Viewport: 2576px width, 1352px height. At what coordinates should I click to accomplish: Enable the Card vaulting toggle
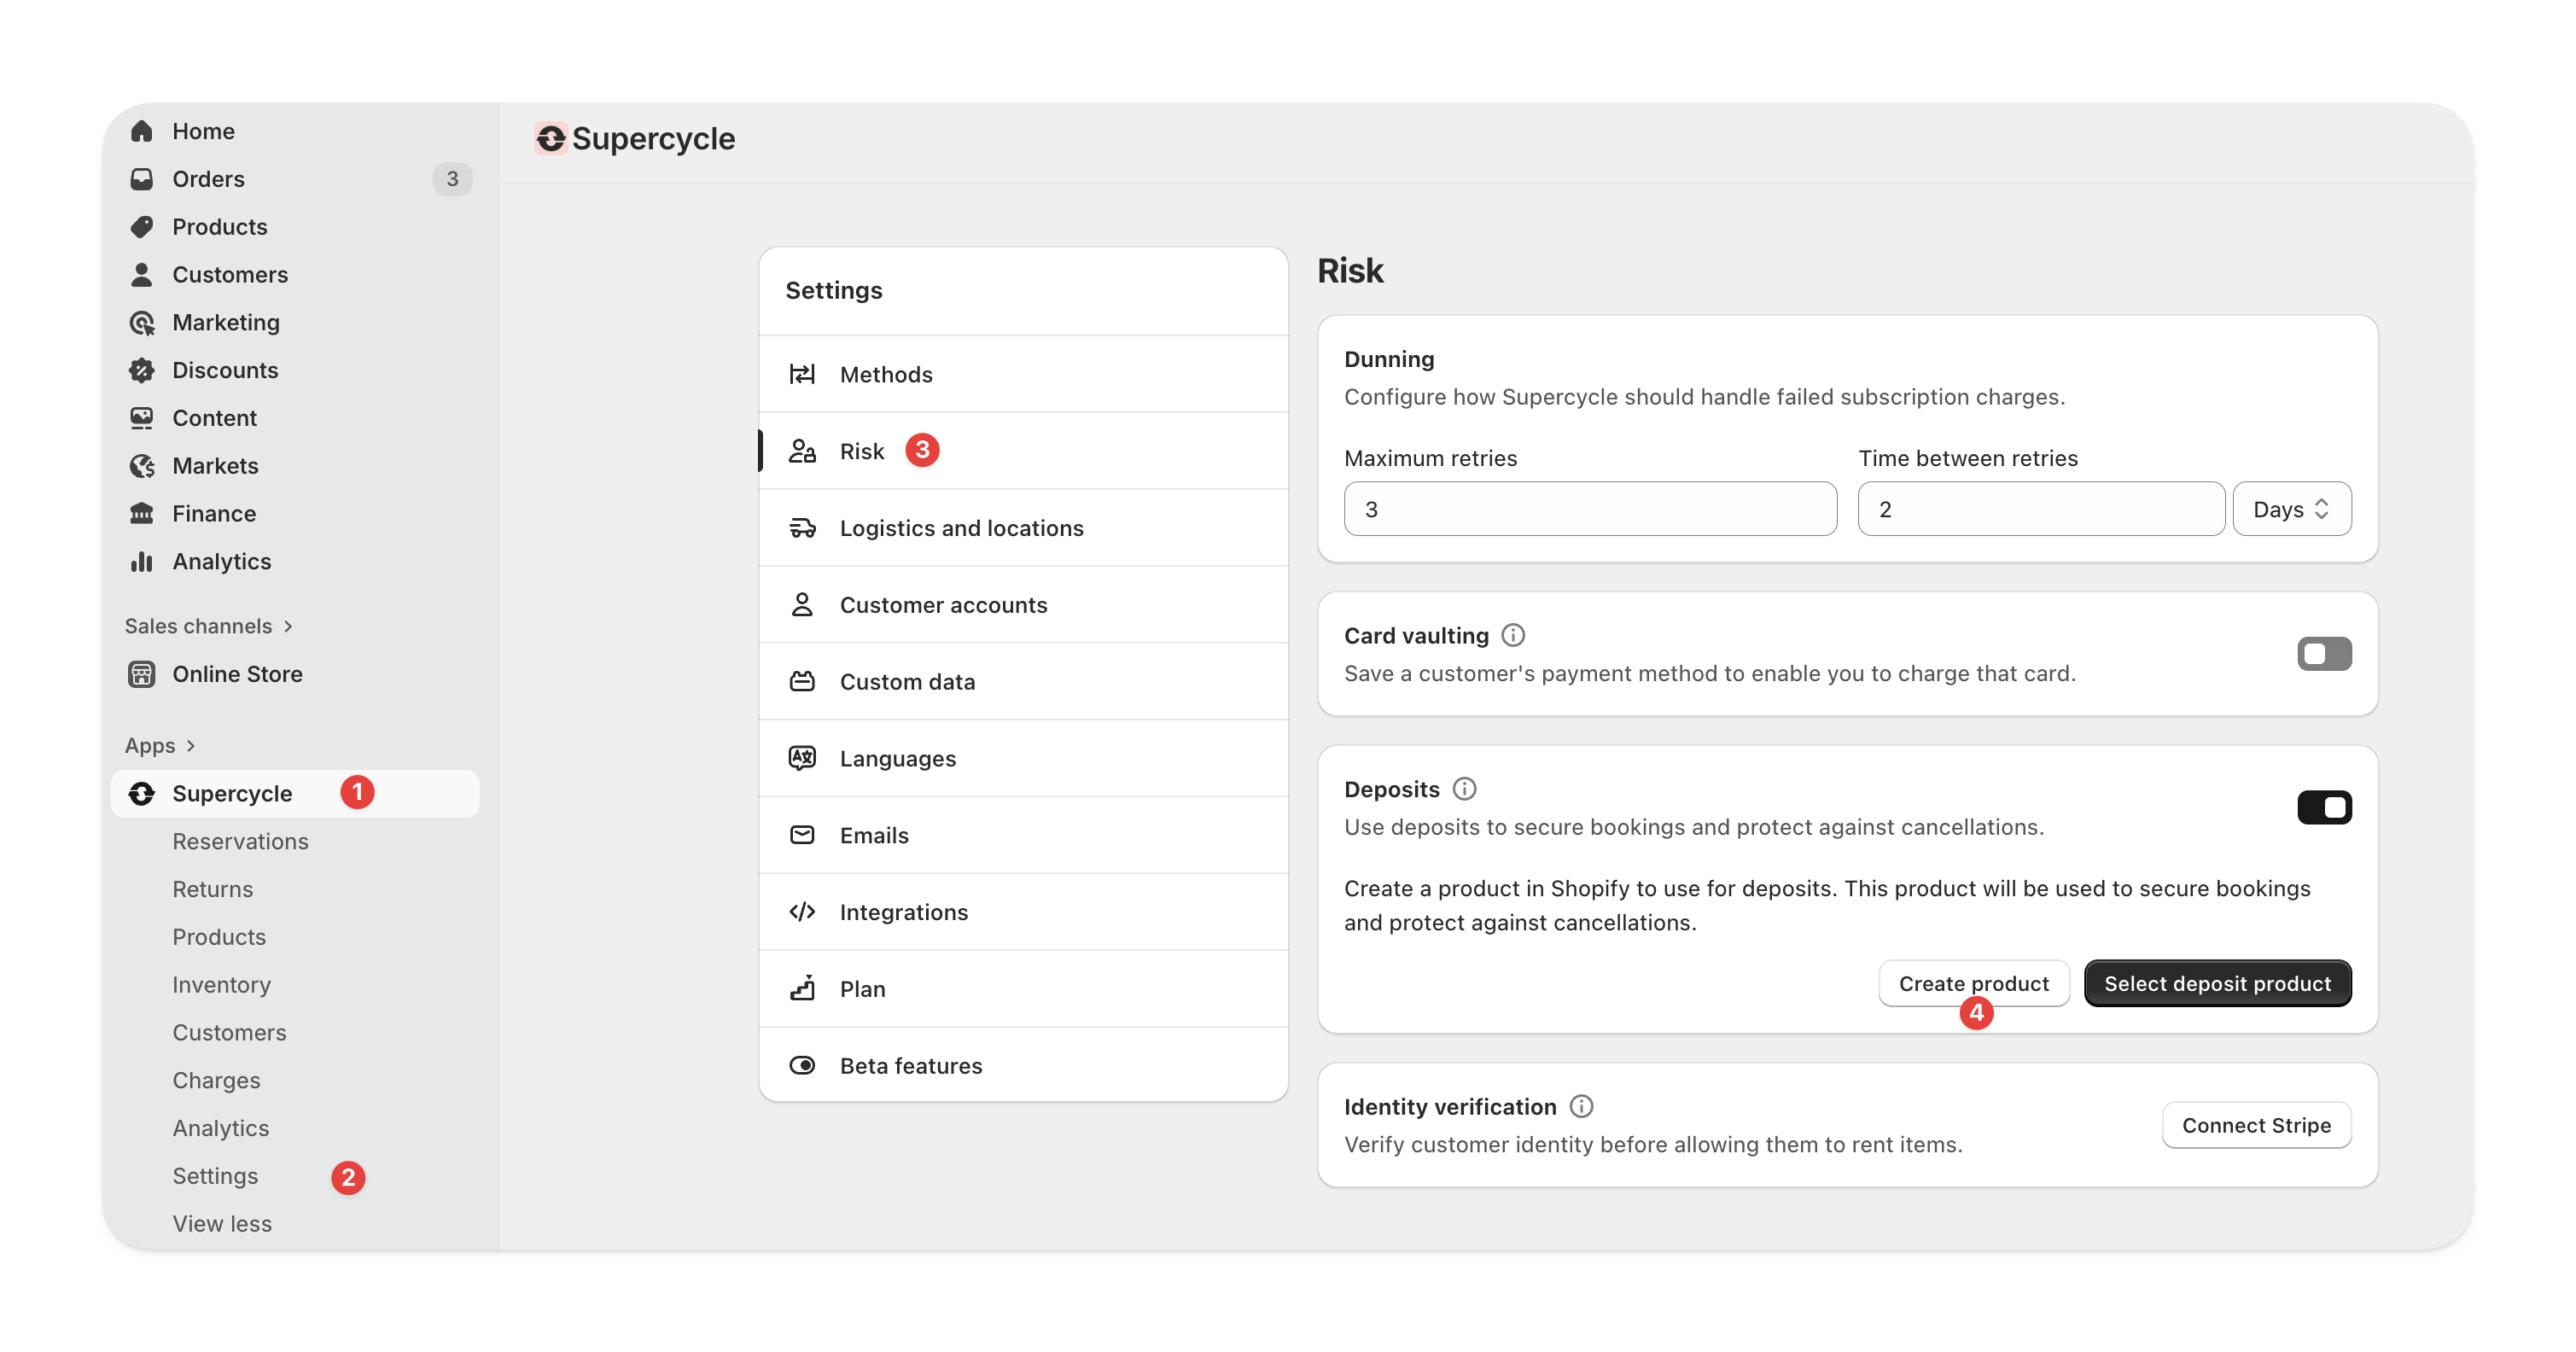tap(2324, 654)
